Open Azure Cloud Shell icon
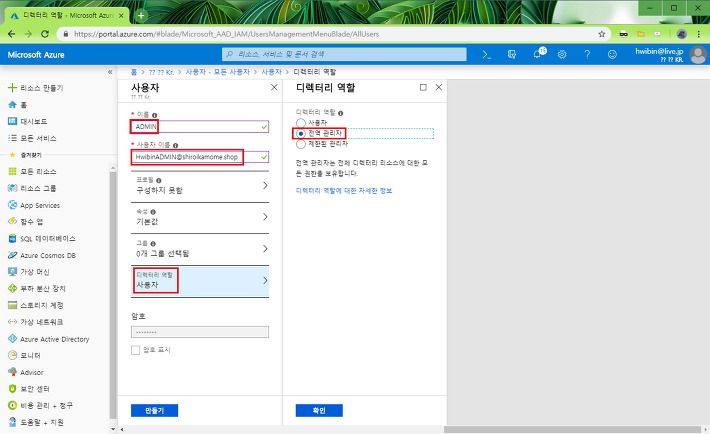The height and width of the screenshot is (434, 710). pos(487,54)
